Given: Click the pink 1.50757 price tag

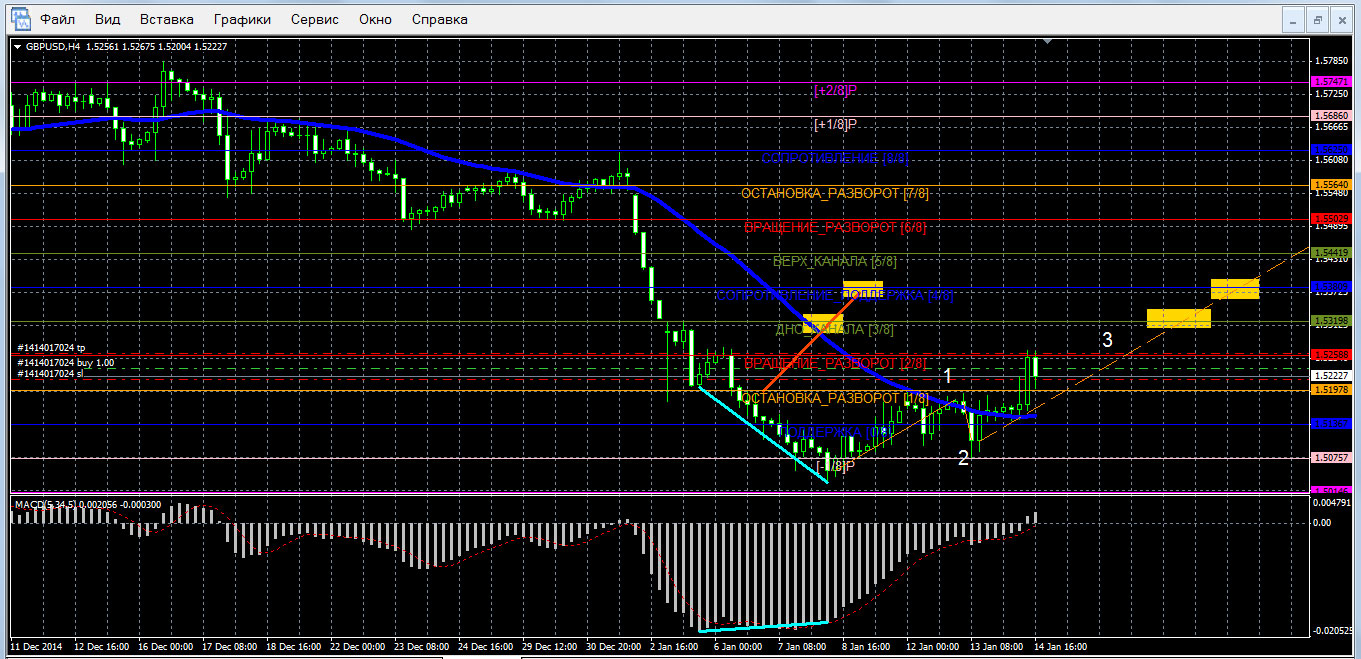Looking at the screenshot, I should click(x=1329, y=457).
